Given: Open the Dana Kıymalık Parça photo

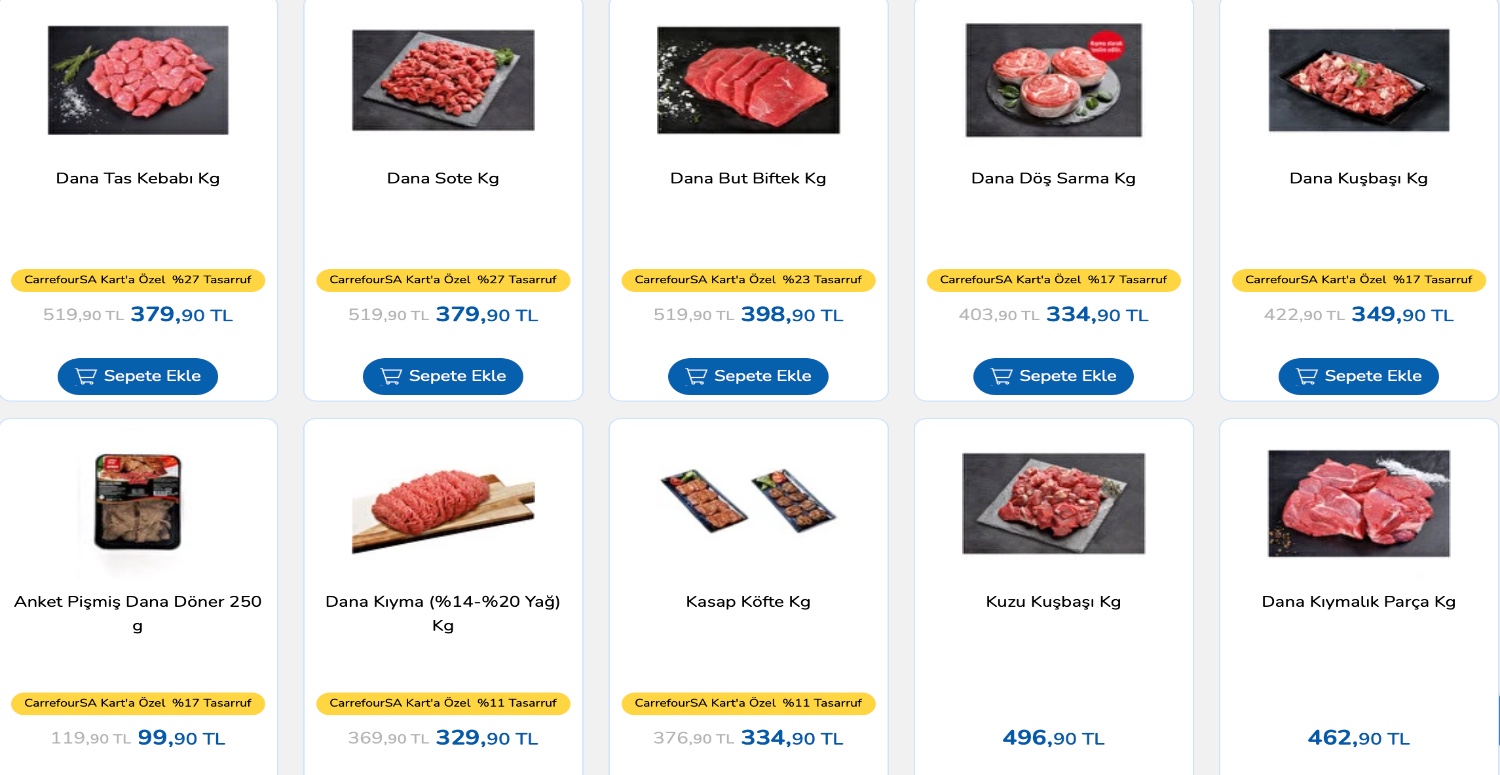Looking at the screenshot, I should coord(1358,503).
